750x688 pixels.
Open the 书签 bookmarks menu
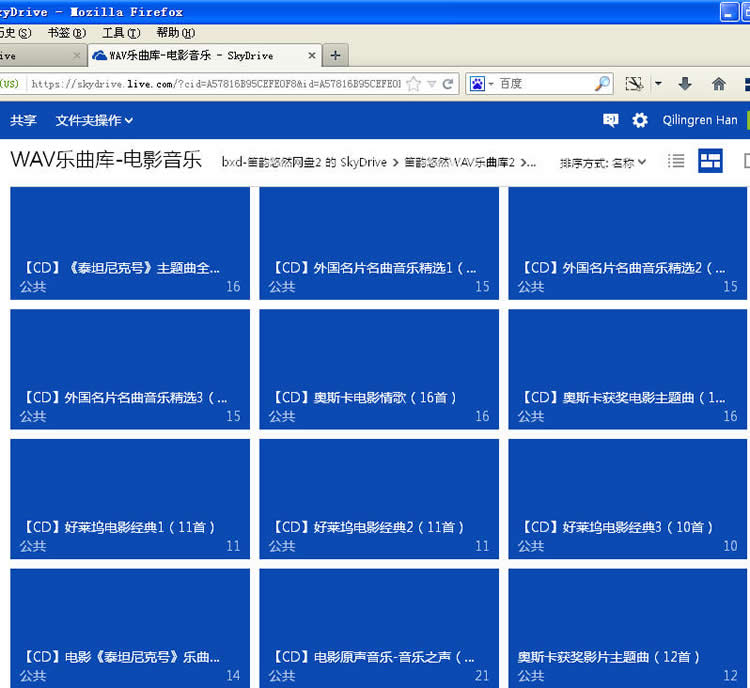pyautogui.click(x=66, y=33)
